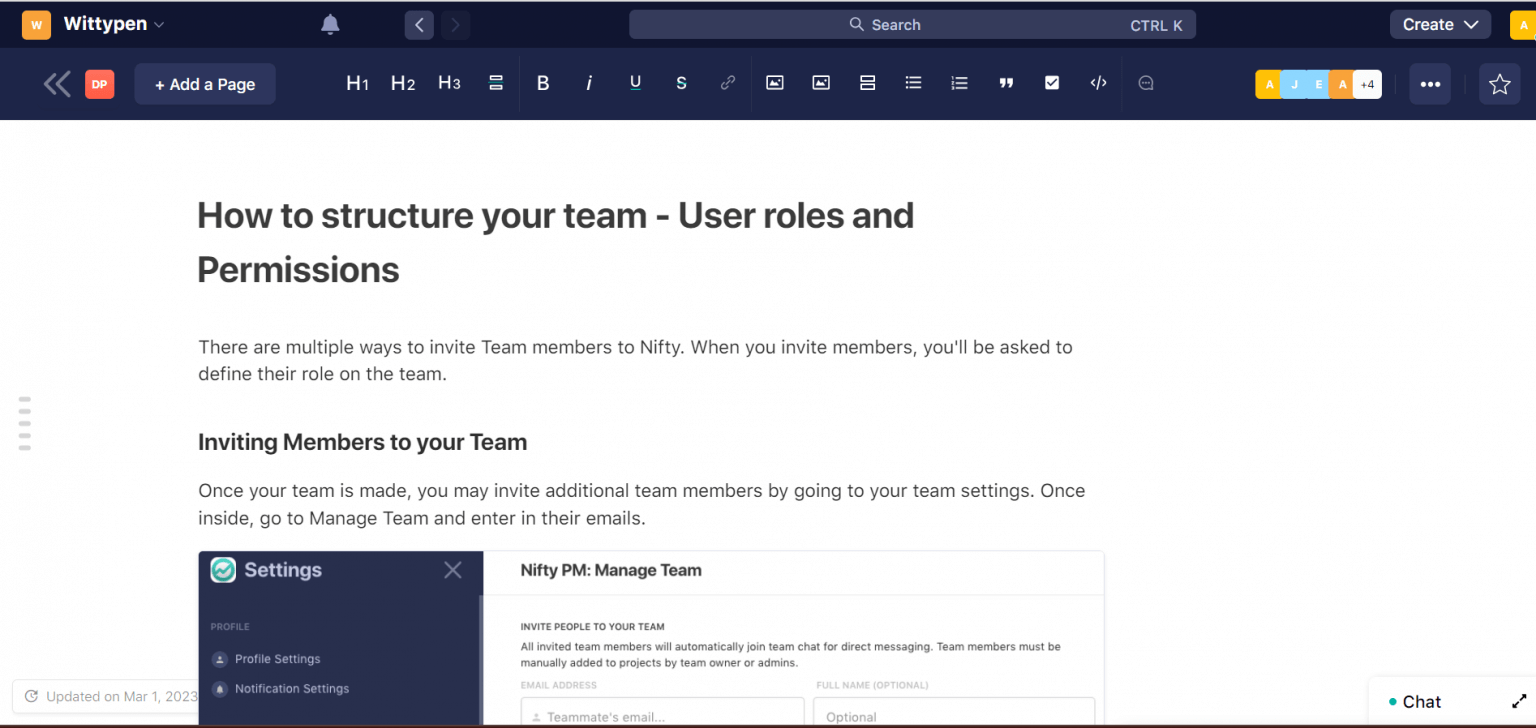Viewport: 1536px width, 728px height.
Task: Insert a blockquote
Action: click(x=1006, y=83)
